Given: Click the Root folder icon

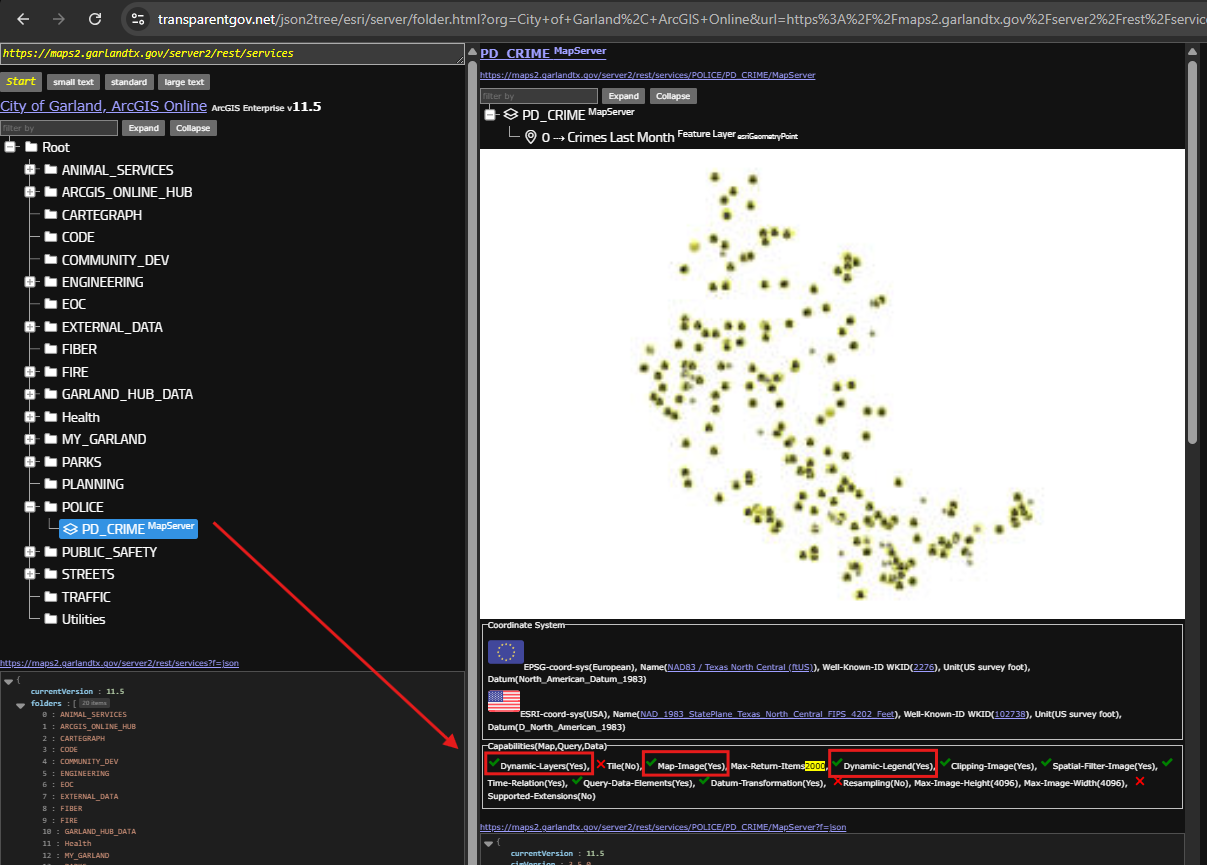Looking at the screenshot, I should coord(31,148).
